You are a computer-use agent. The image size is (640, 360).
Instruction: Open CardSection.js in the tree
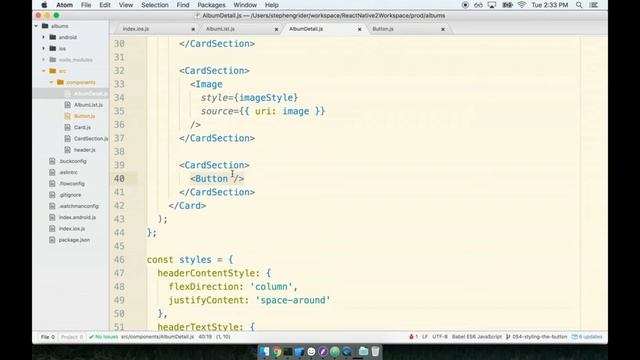pyautogui.click(x=91, y=139)
